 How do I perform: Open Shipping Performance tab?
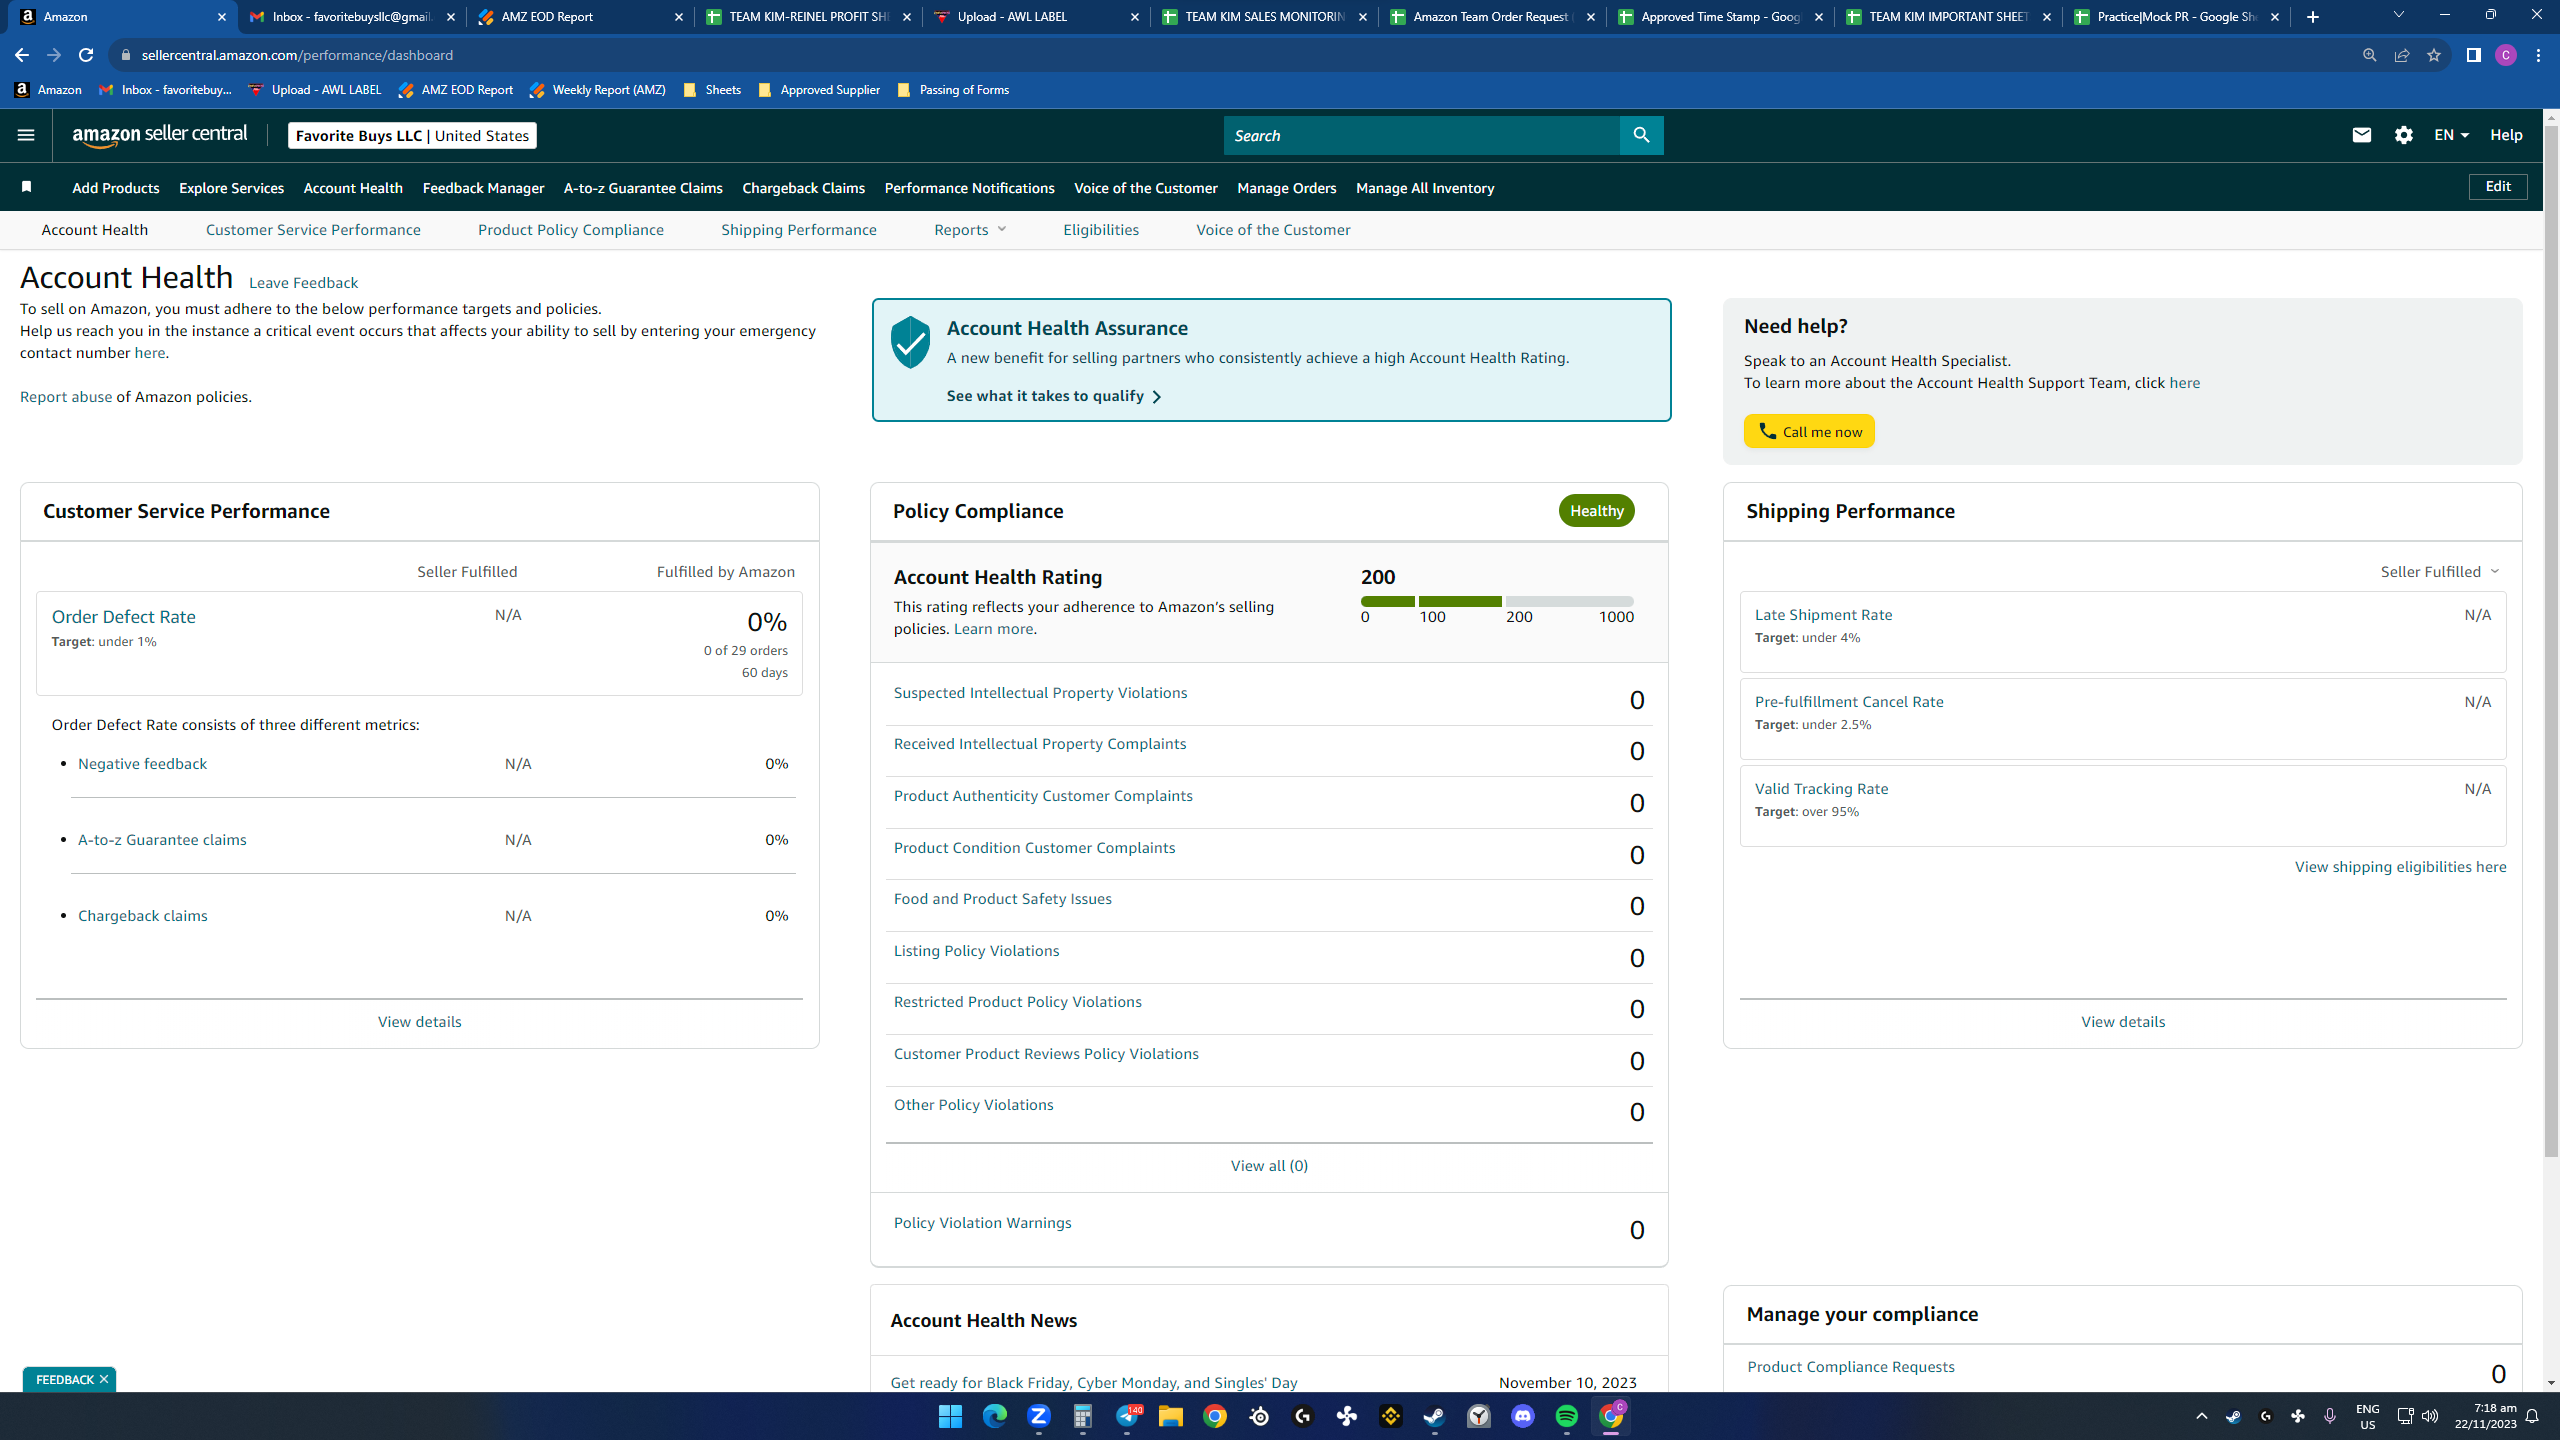[798, 230]
